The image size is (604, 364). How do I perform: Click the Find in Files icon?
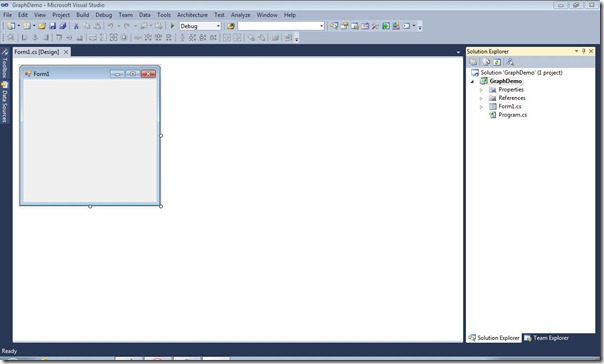pos(231,26)
